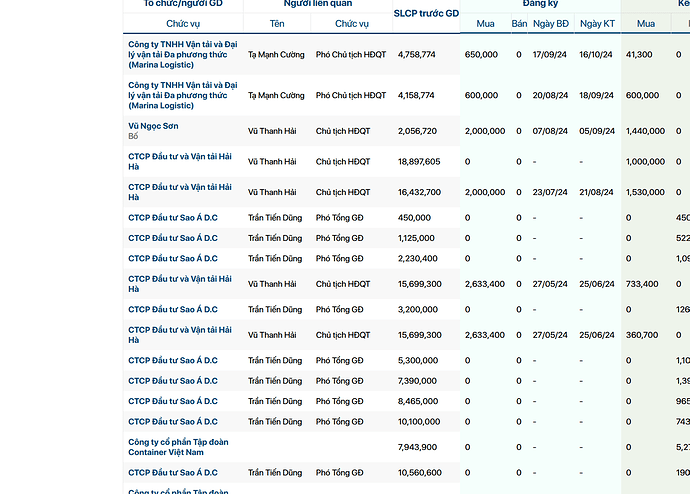The width and height of the screenshot is (690, 494).
Task: Open Sao Á D.C link in 3,200,000 row
Action: (173, 310)
